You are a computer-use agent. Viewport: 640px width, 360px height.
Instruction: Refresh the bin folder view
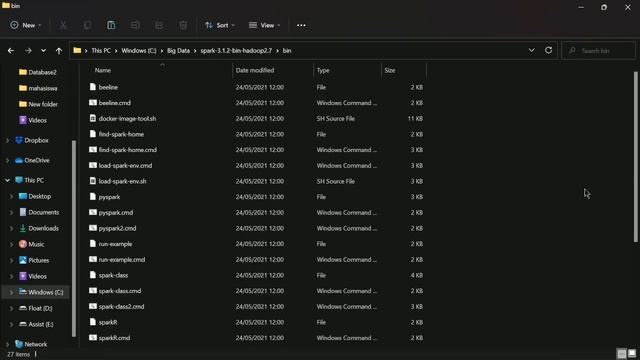(x=549, y=50)
